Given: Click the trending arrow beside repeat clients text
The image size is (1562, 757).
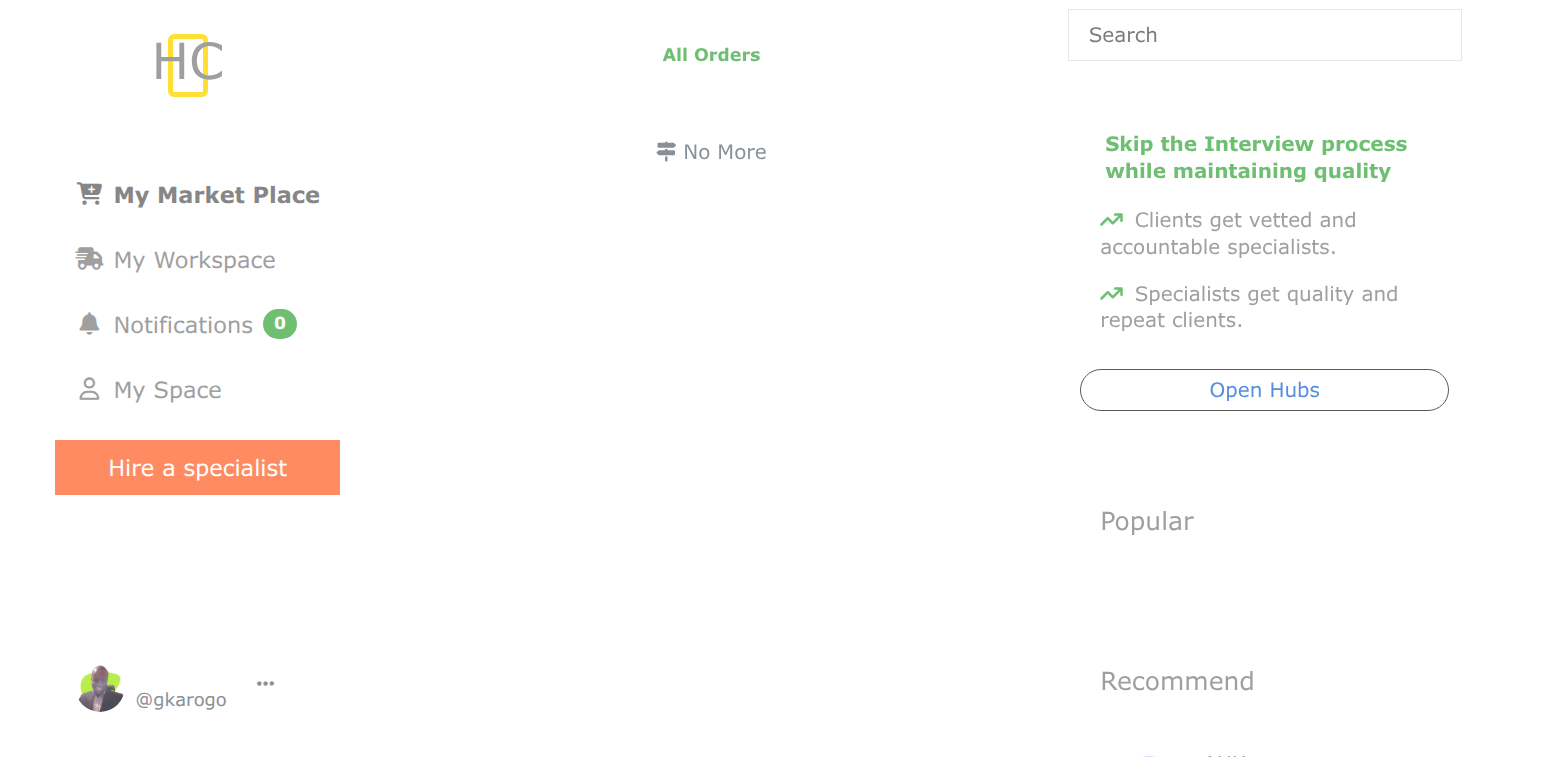Looking at the screenshot, I should [1111, 293].
